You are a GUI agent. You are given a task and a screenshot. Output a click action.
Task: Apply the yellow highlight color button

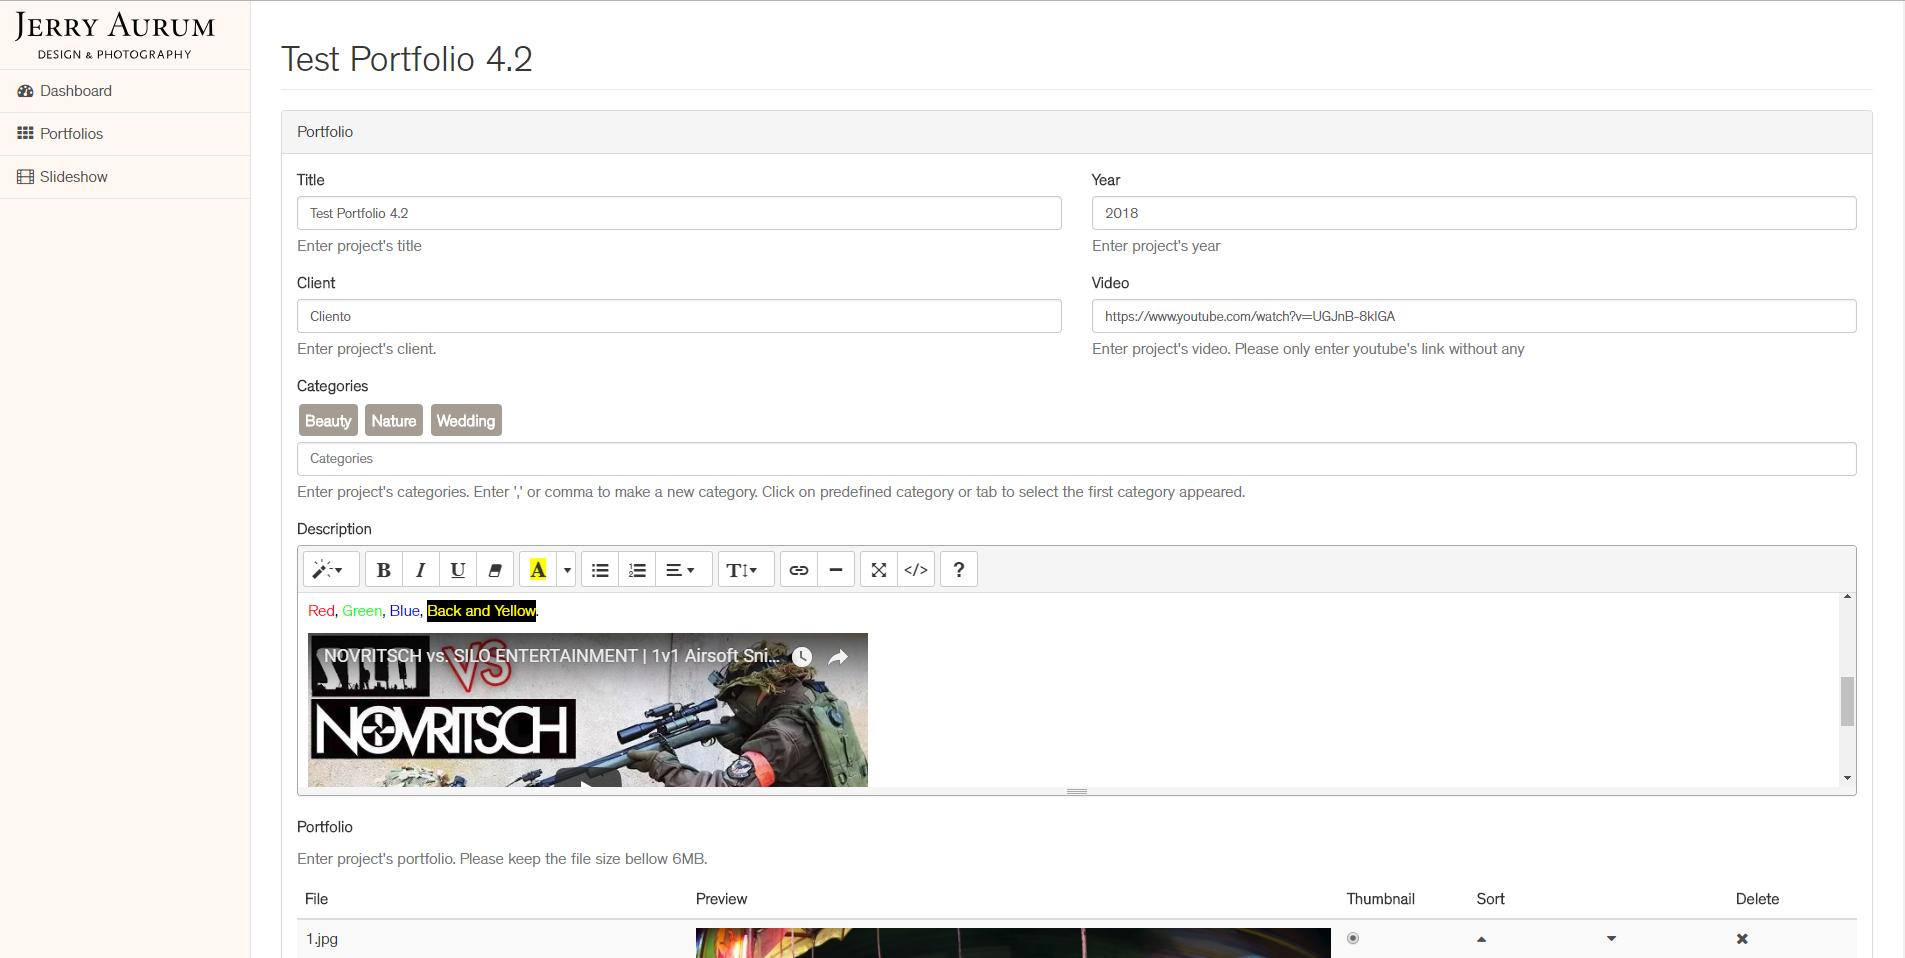tap(538, 570)
